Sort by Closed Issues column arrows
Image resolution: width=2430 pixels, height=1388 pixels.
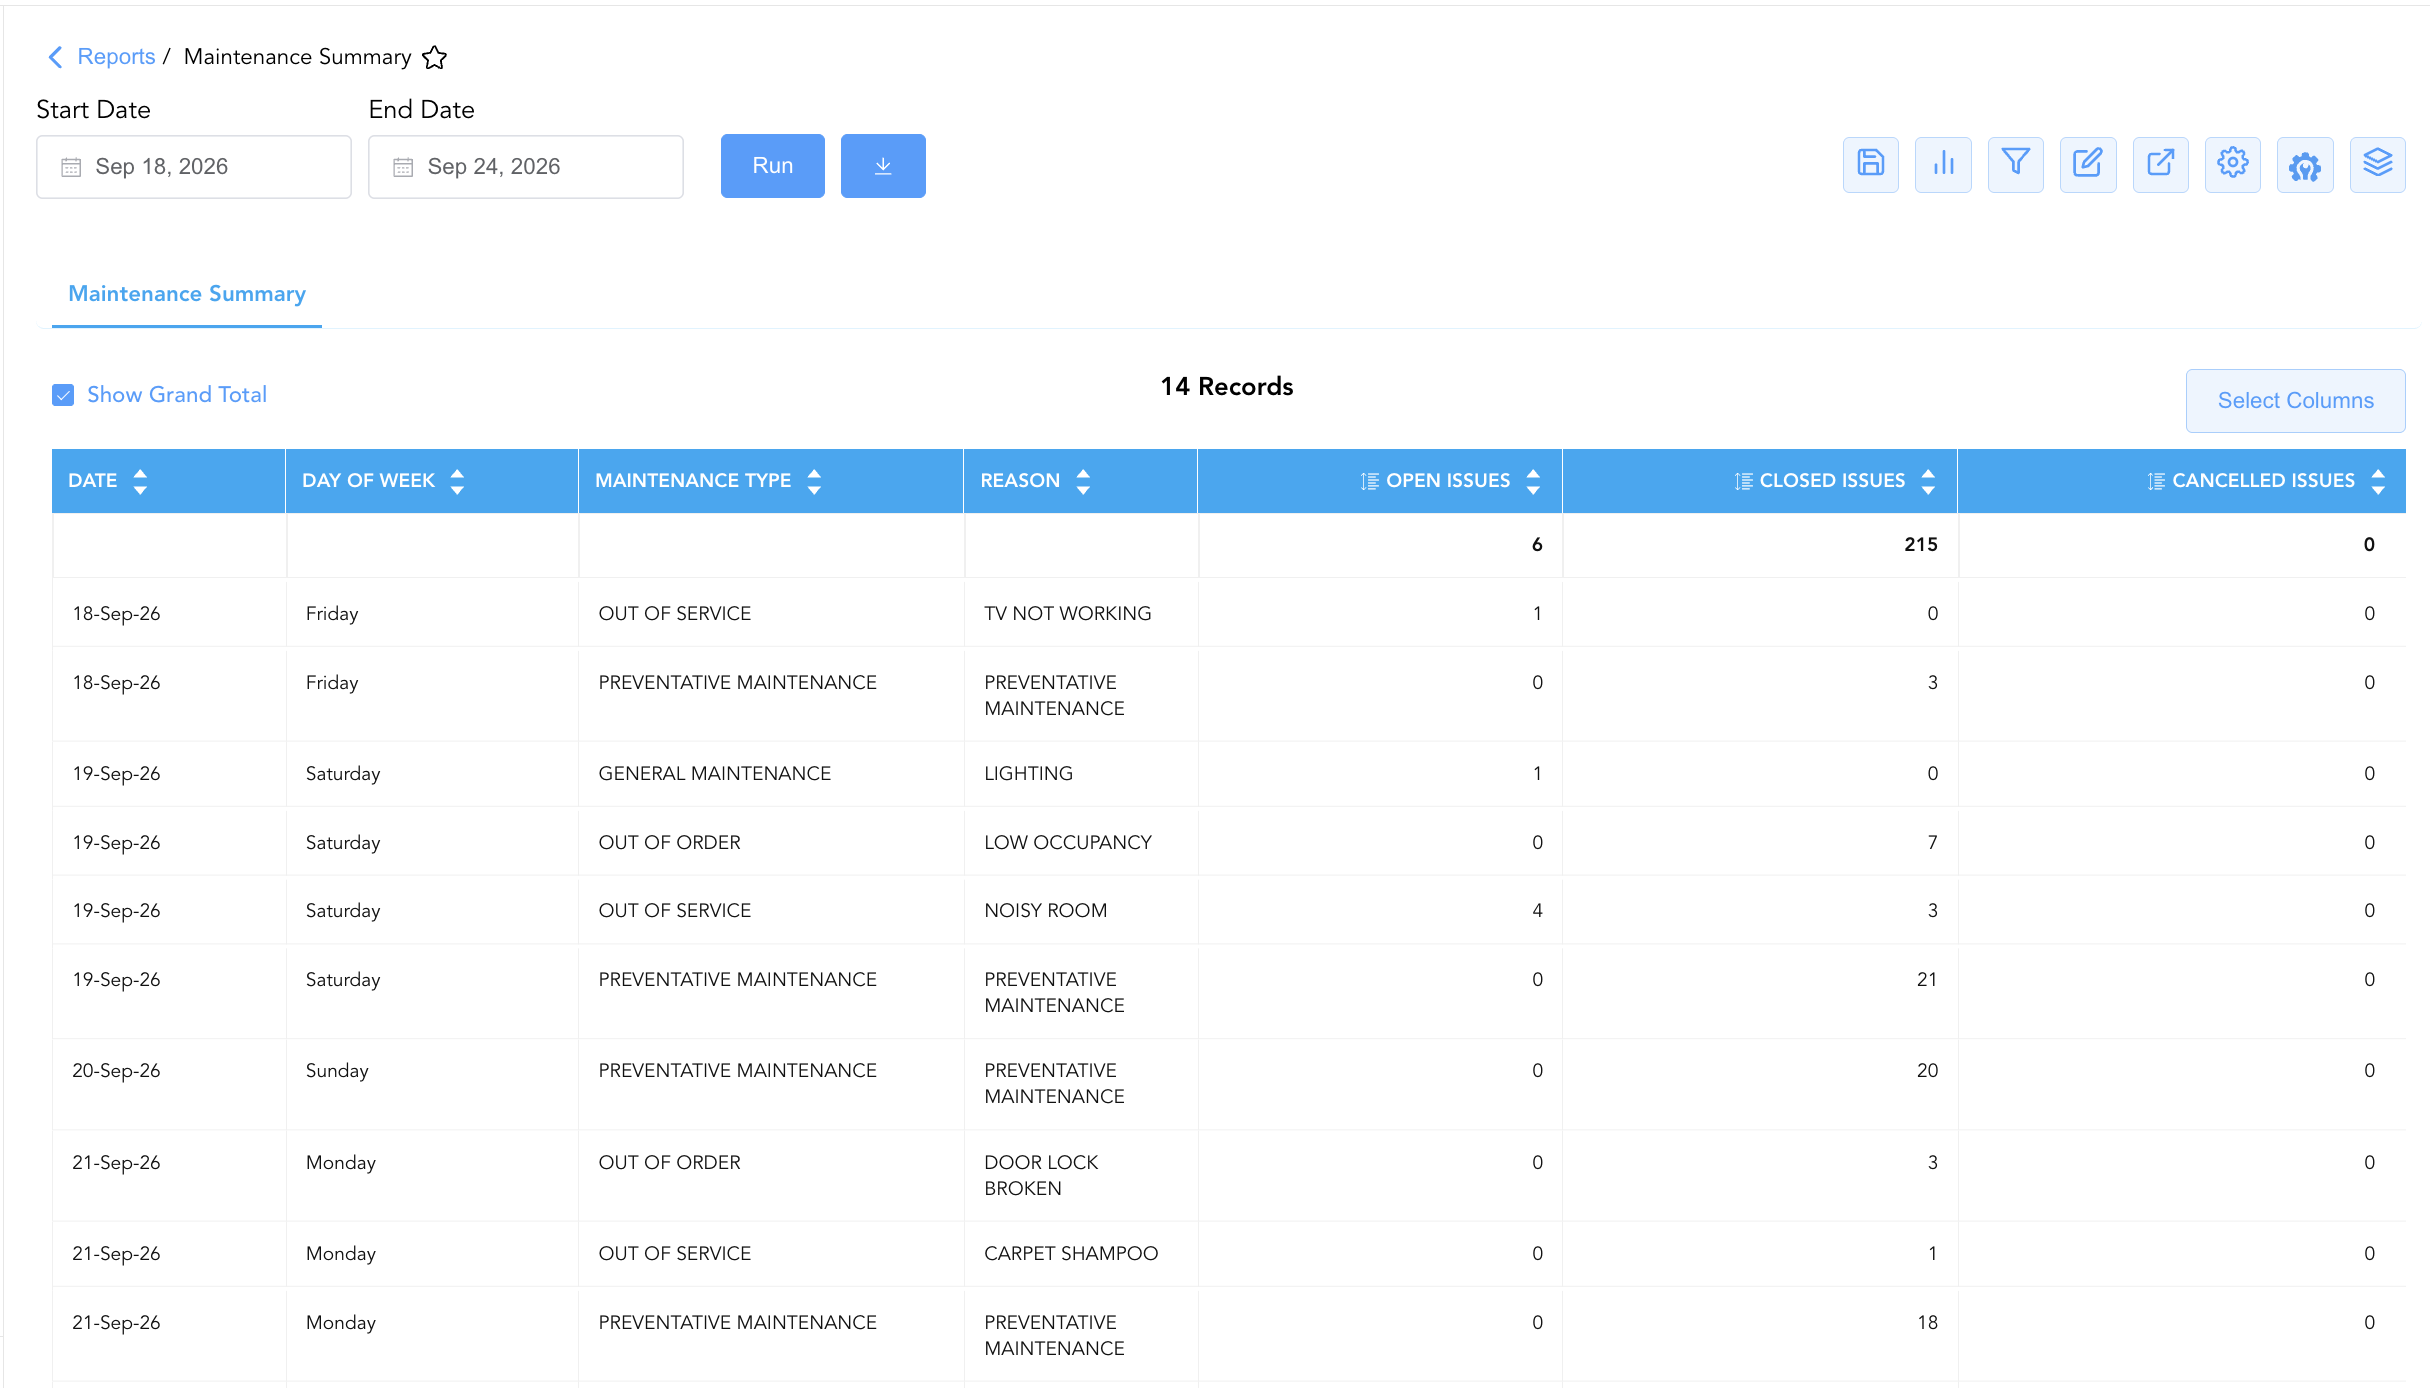pyautogui.click(x=1928, y=481)
